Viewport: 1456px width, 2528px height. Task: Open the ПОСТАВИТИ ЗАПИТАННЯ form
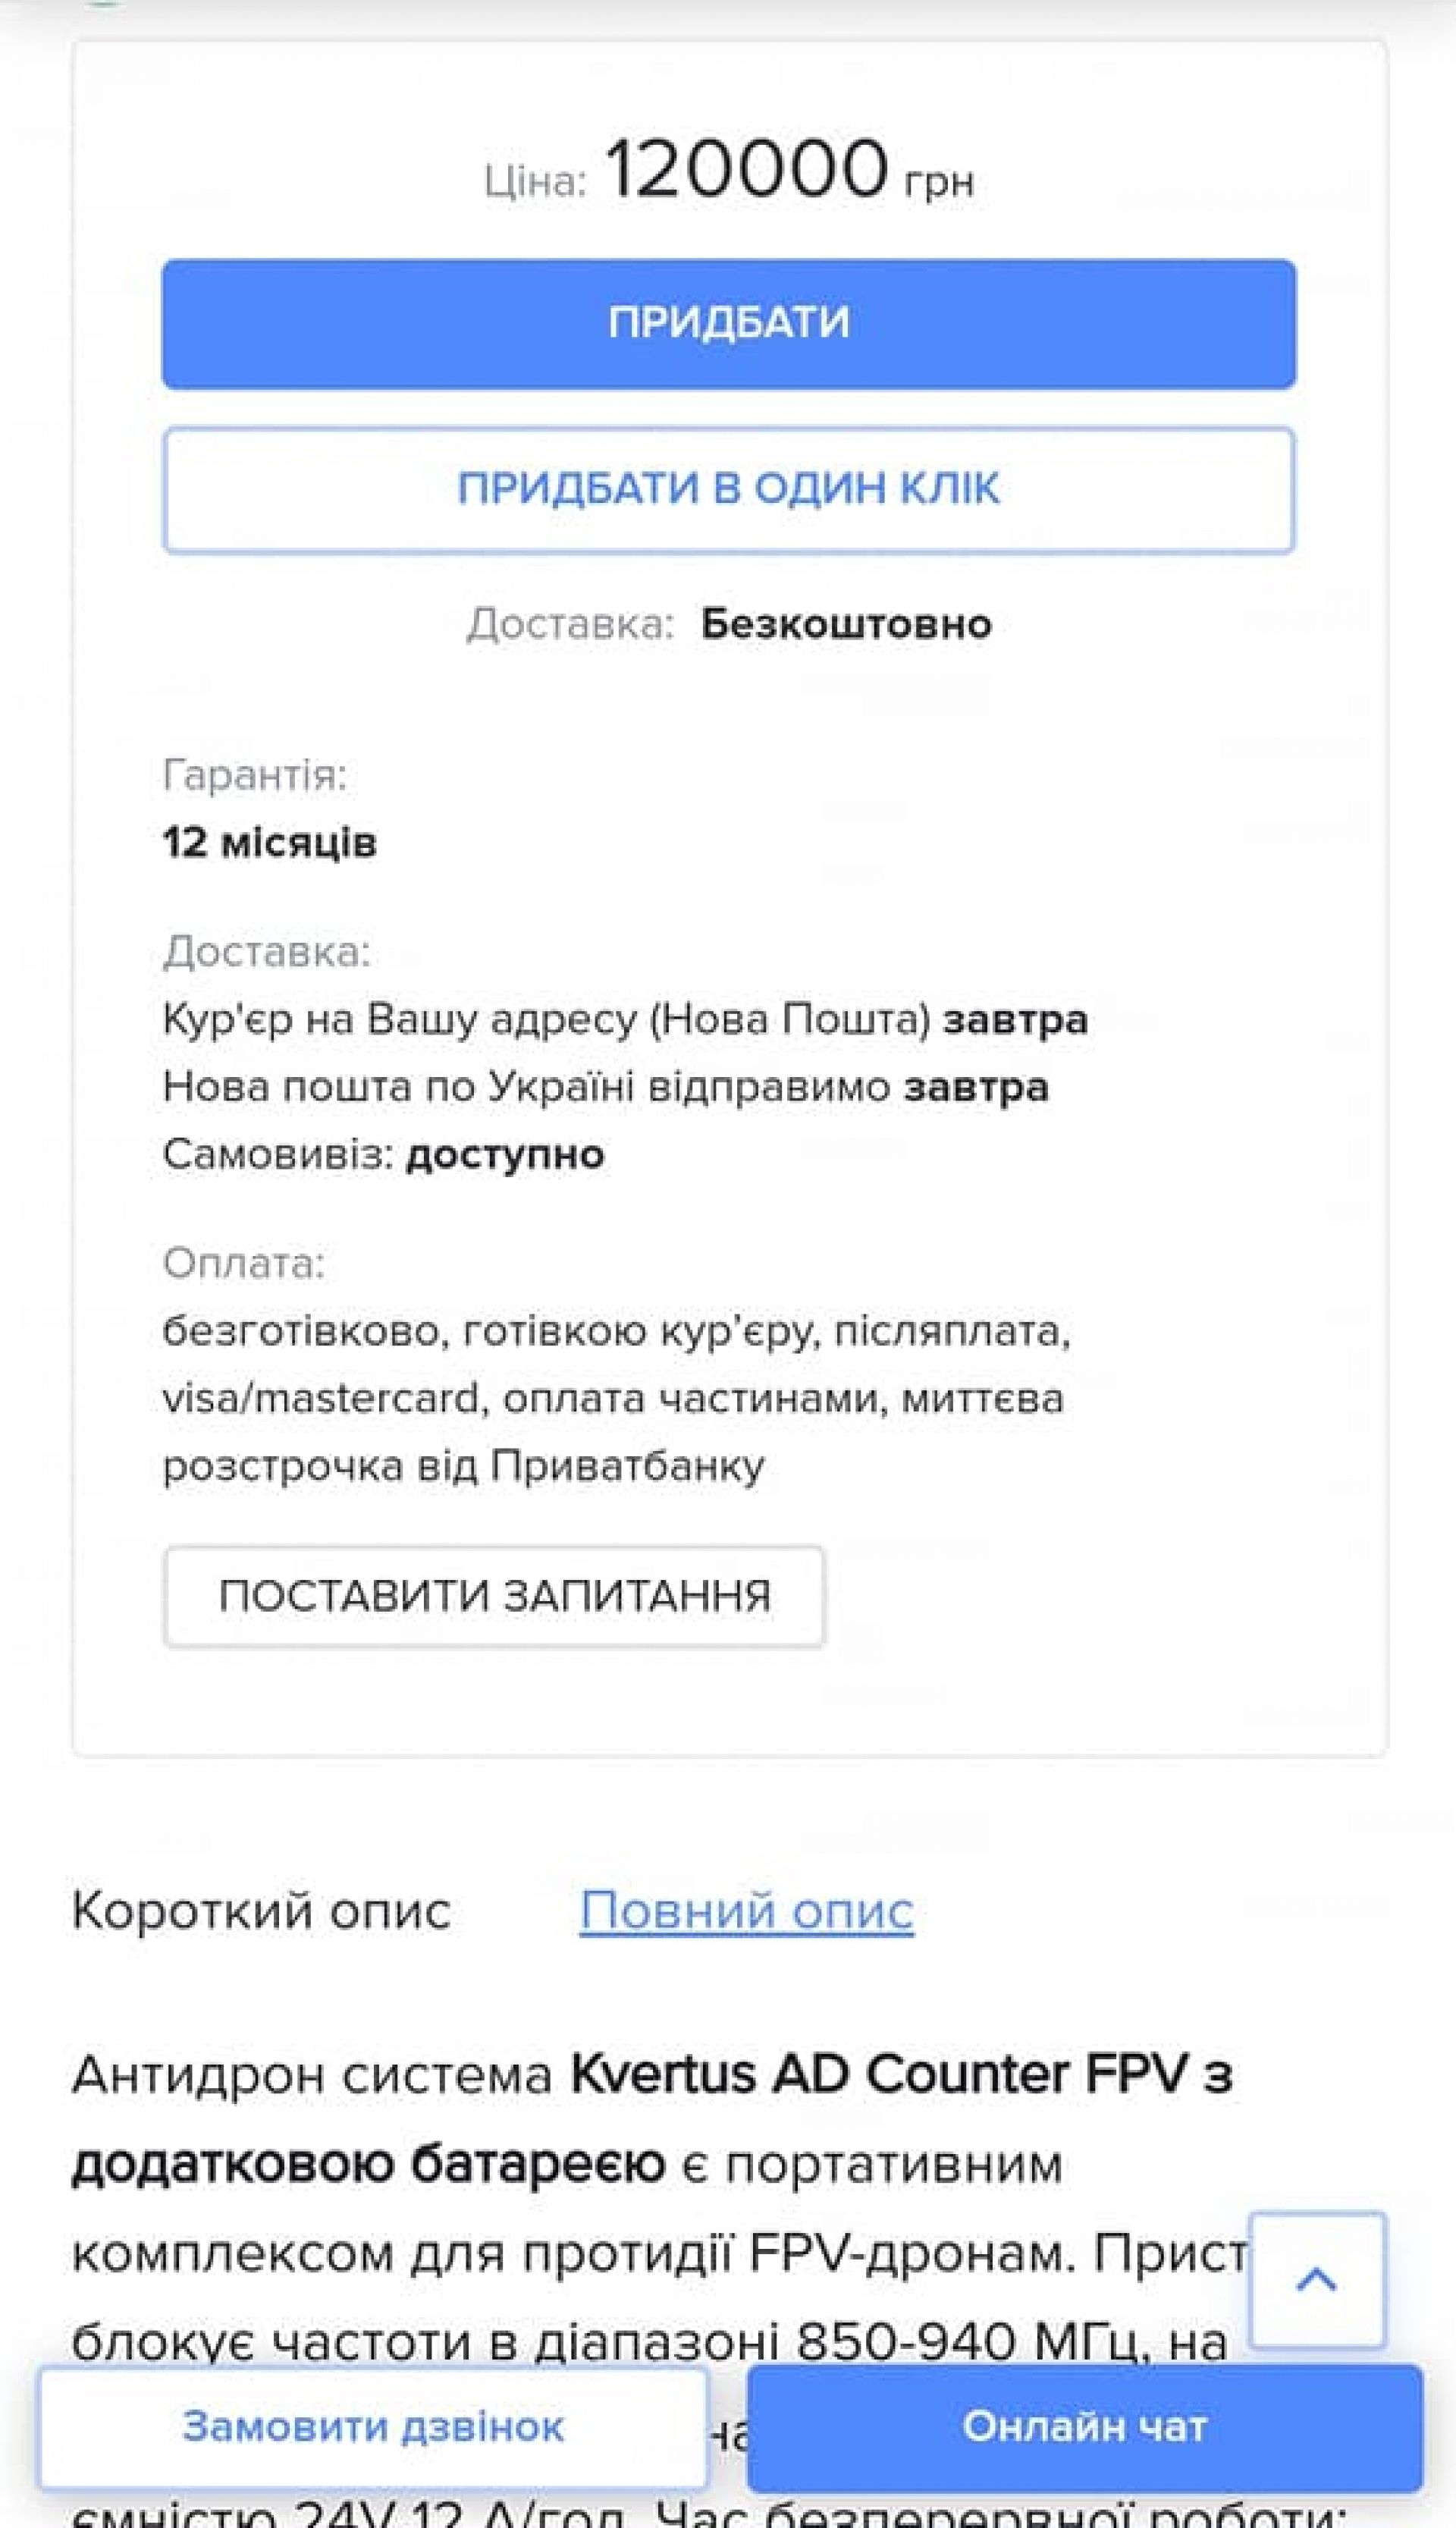click(x=494, y=1596)
